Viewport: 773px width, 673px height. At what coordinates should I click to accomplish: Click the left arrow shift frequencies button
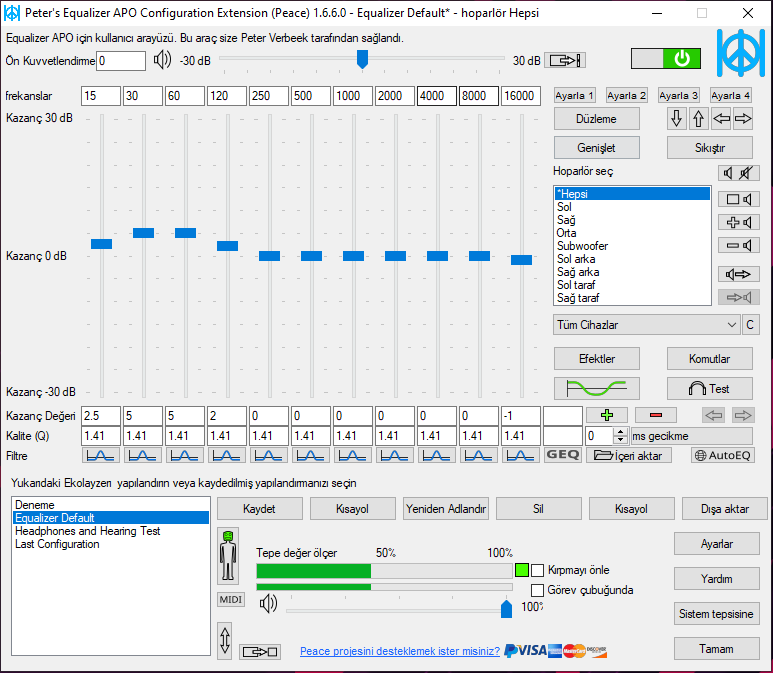[721, 118]
